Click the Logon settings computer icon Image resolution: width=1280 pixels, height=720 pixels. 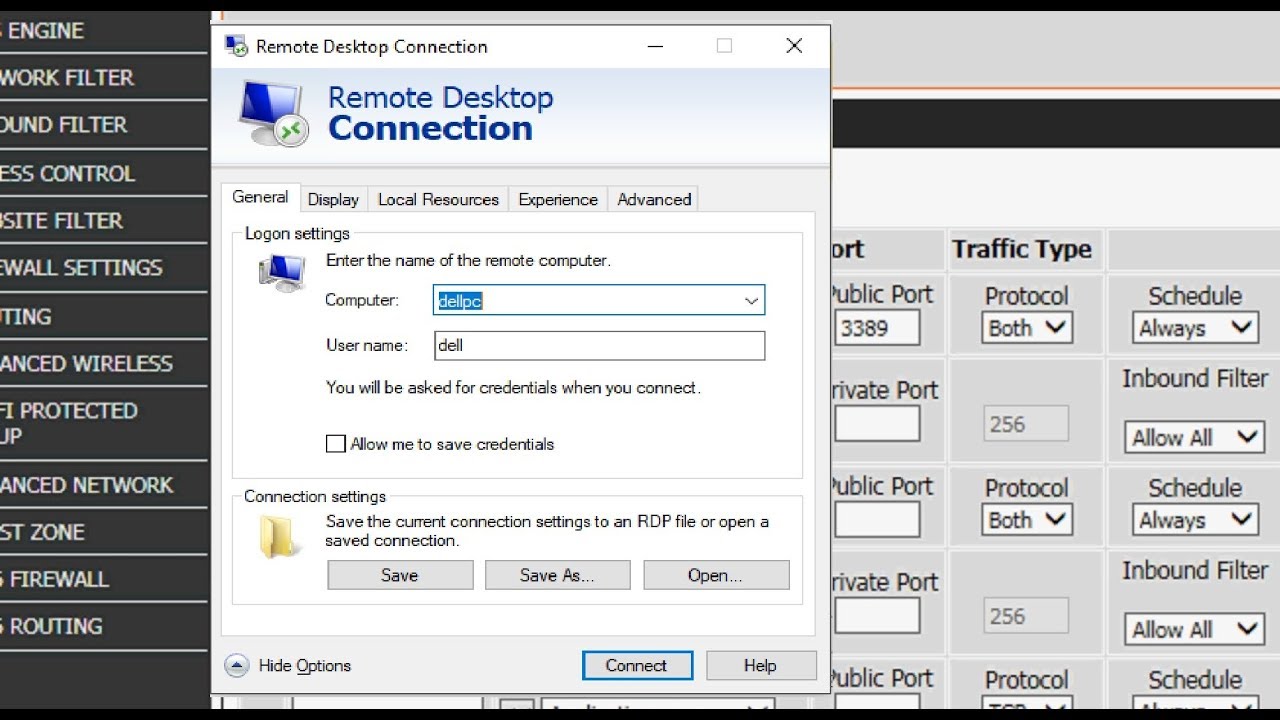tap(282, 272)
